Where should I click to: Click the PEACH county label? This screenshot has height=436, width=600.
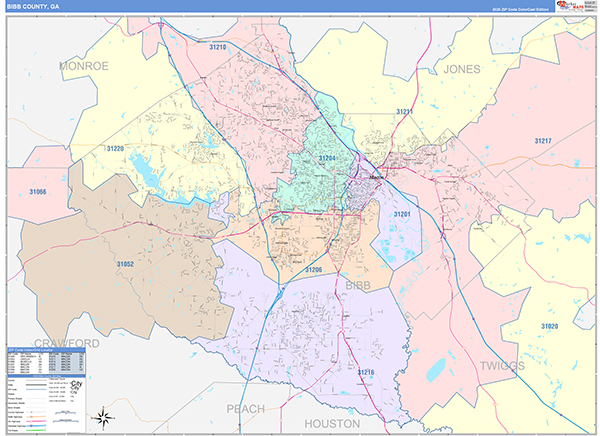click(245, 408)
